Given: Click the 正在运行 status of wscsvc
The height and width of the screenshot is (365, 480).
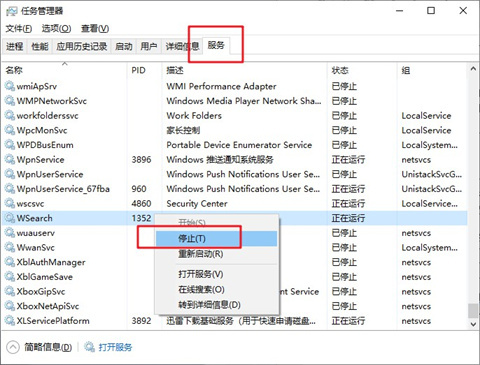Looking at the screenshot, I should (348, 203).
